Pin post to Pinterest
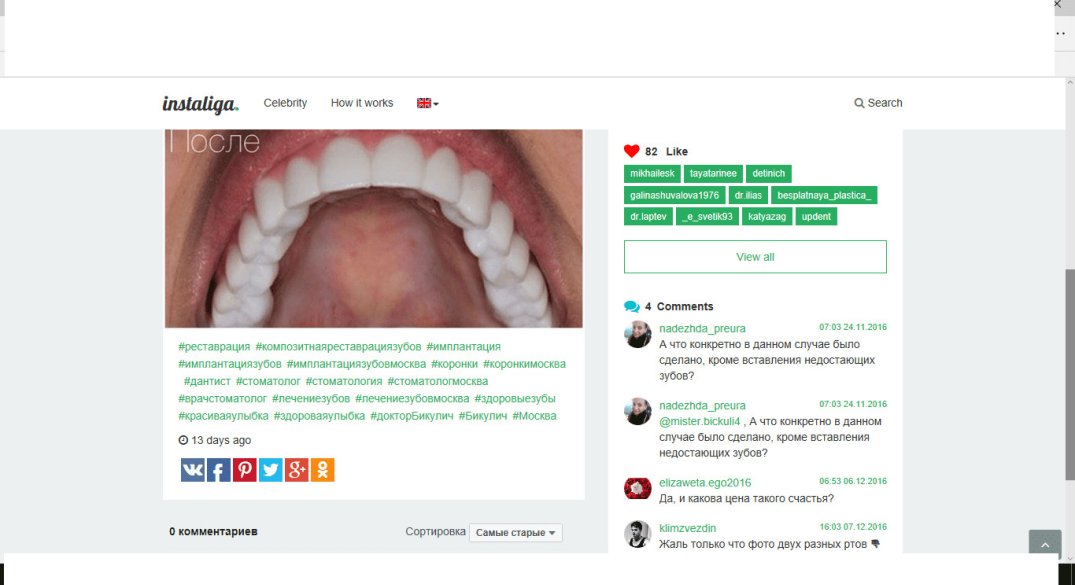This screenshot has height=585, width=1075. click(x=245, y=470)
